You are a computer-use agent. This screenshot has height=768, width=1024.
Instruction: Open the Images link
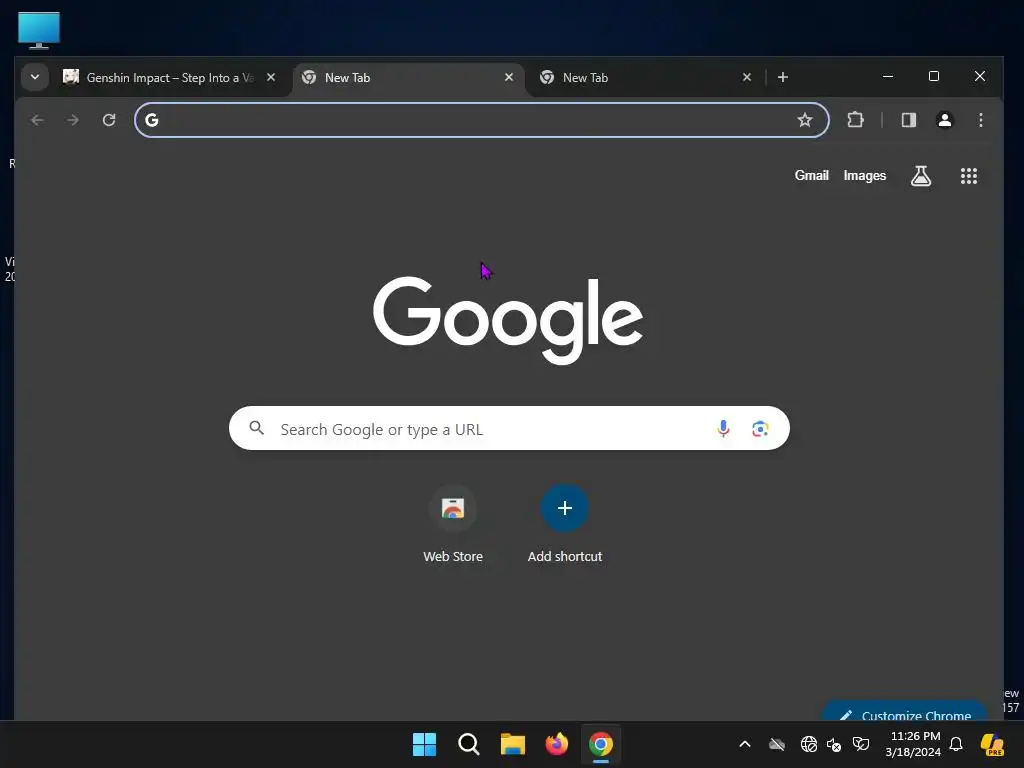coord(865,175)
